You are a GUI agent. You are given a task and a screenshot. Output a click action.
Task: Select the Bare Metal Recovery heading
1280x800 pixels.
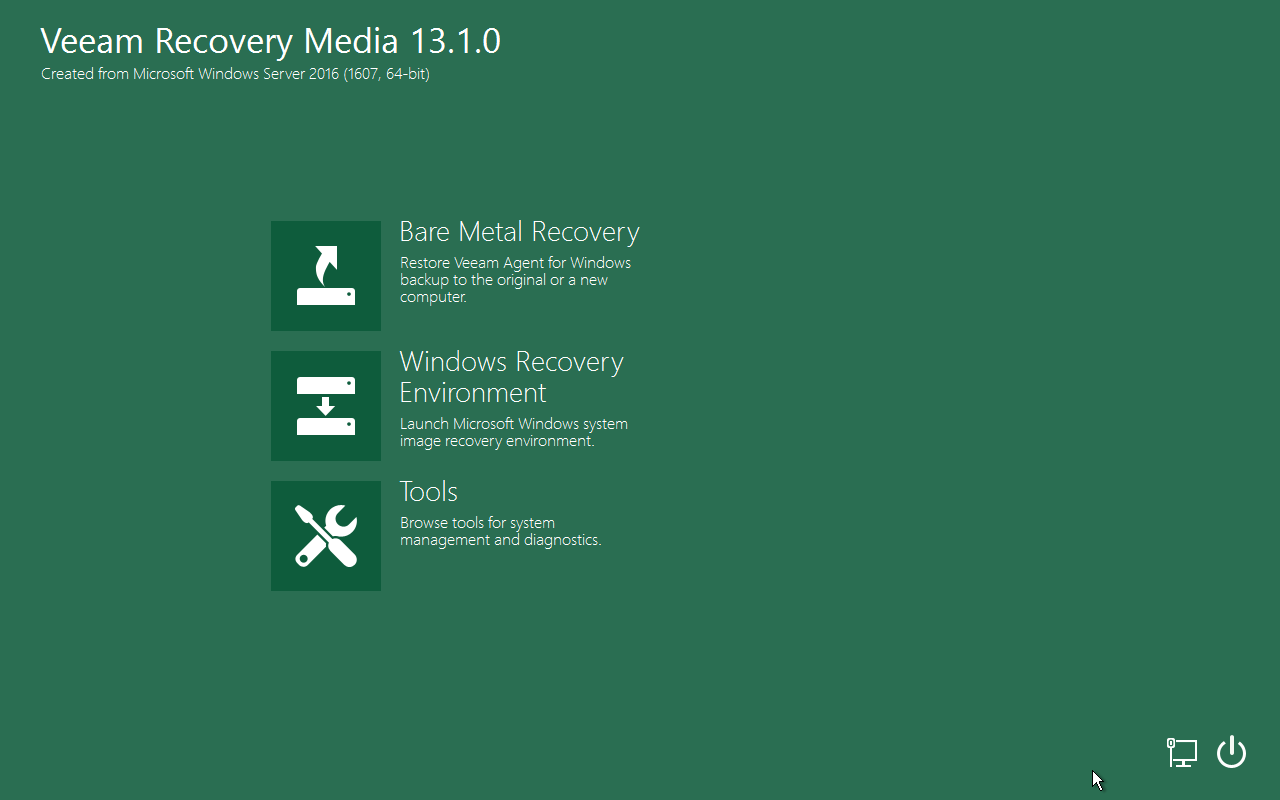519,232
